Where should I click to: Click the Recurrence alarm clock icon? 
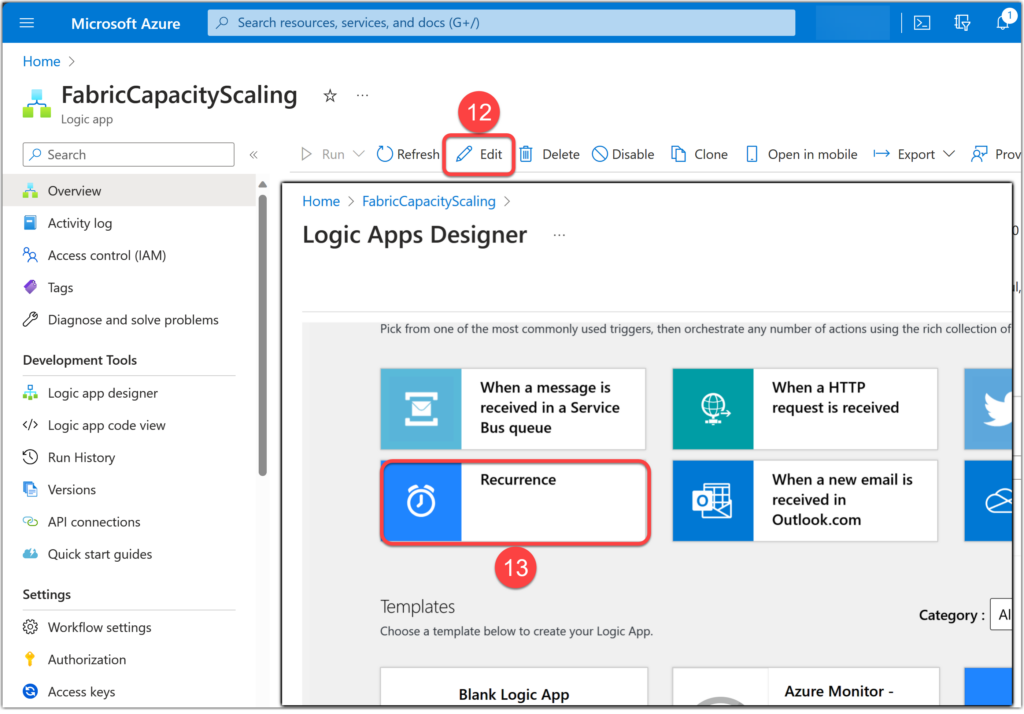pos(421,501)
